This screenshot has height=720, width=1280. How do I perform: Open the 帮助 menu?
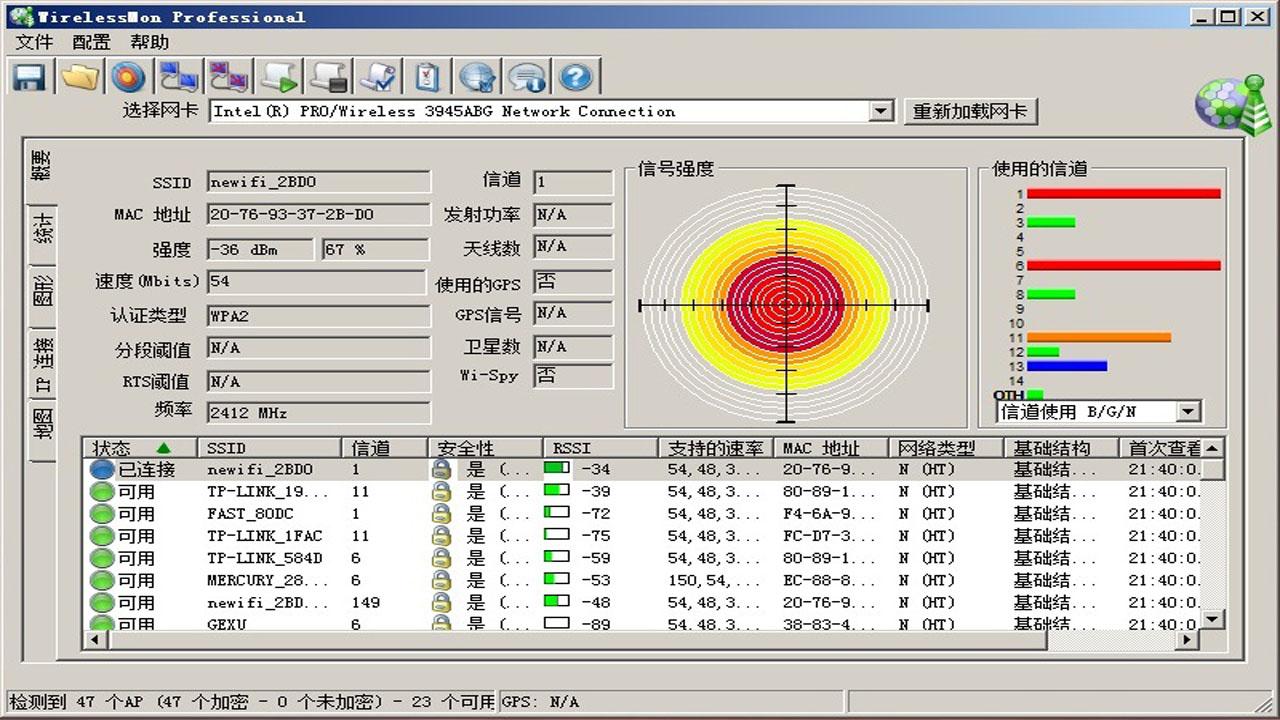[149, 42]
